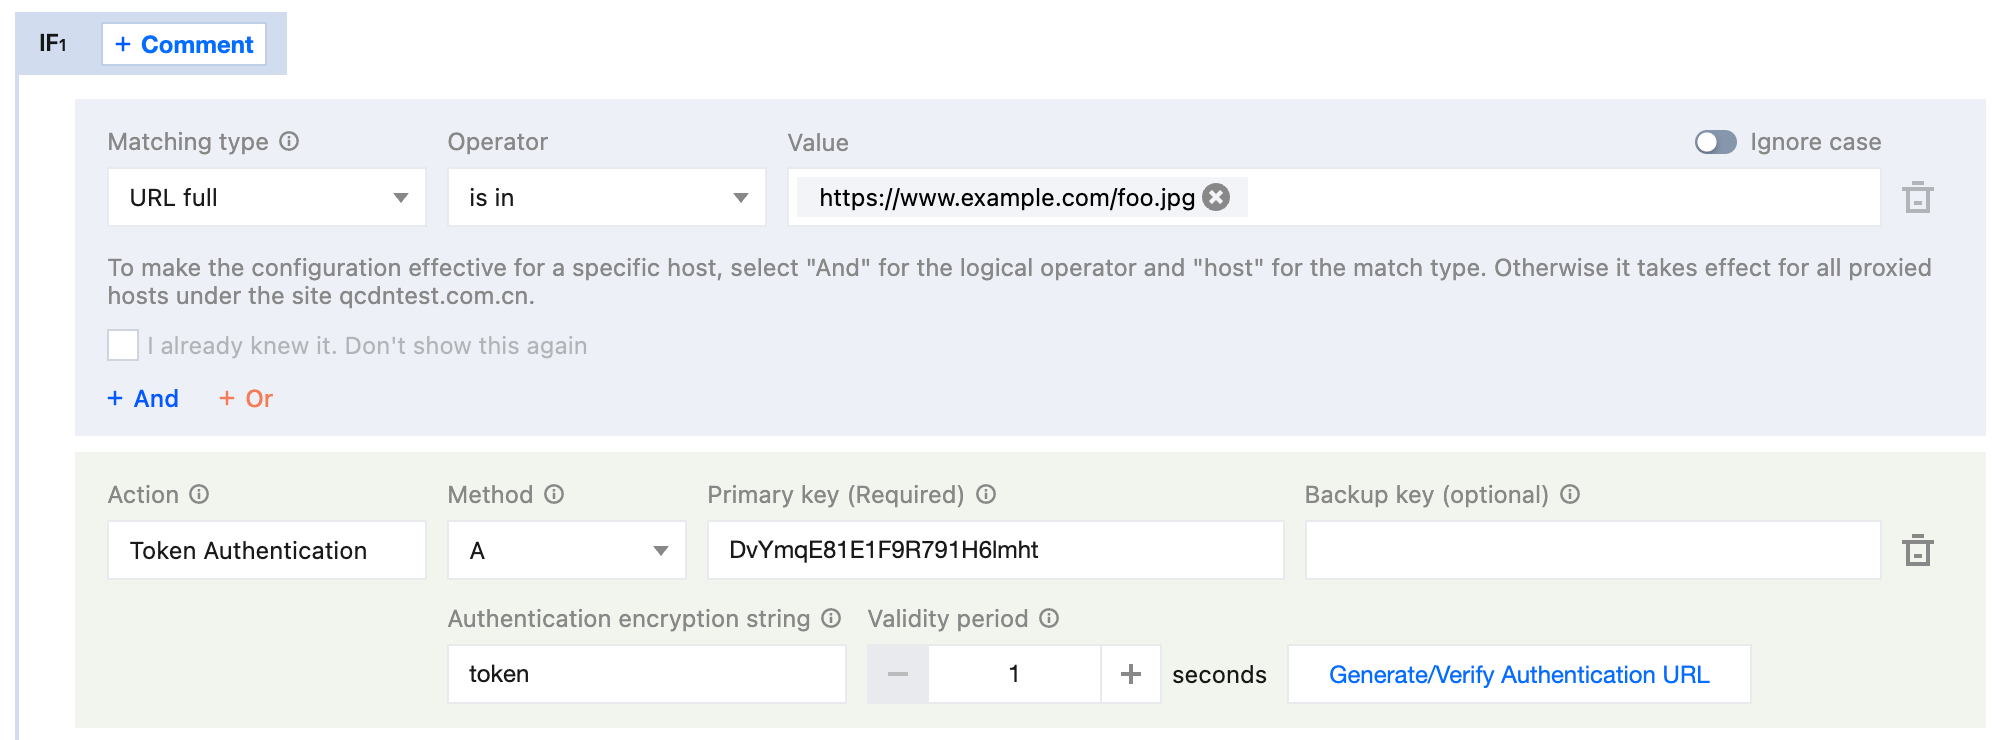Delete the matching condition row via trash icon

(x=1917, y=197)
